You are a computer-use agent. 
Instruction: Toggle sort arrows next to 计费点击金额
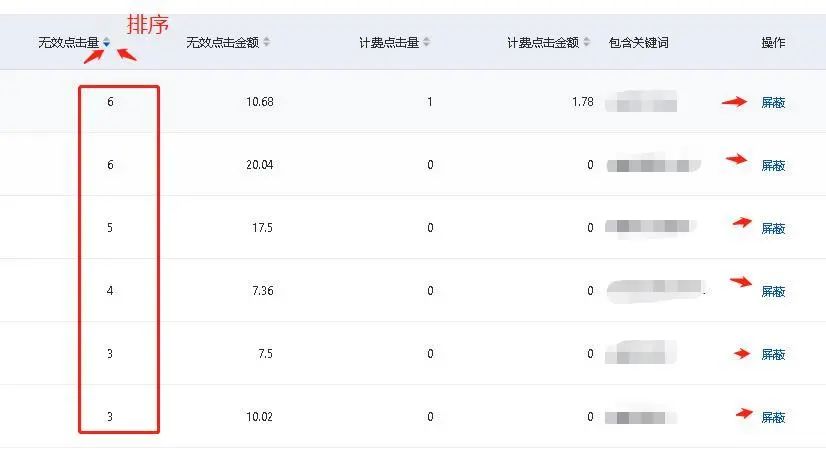click(587, 42)
